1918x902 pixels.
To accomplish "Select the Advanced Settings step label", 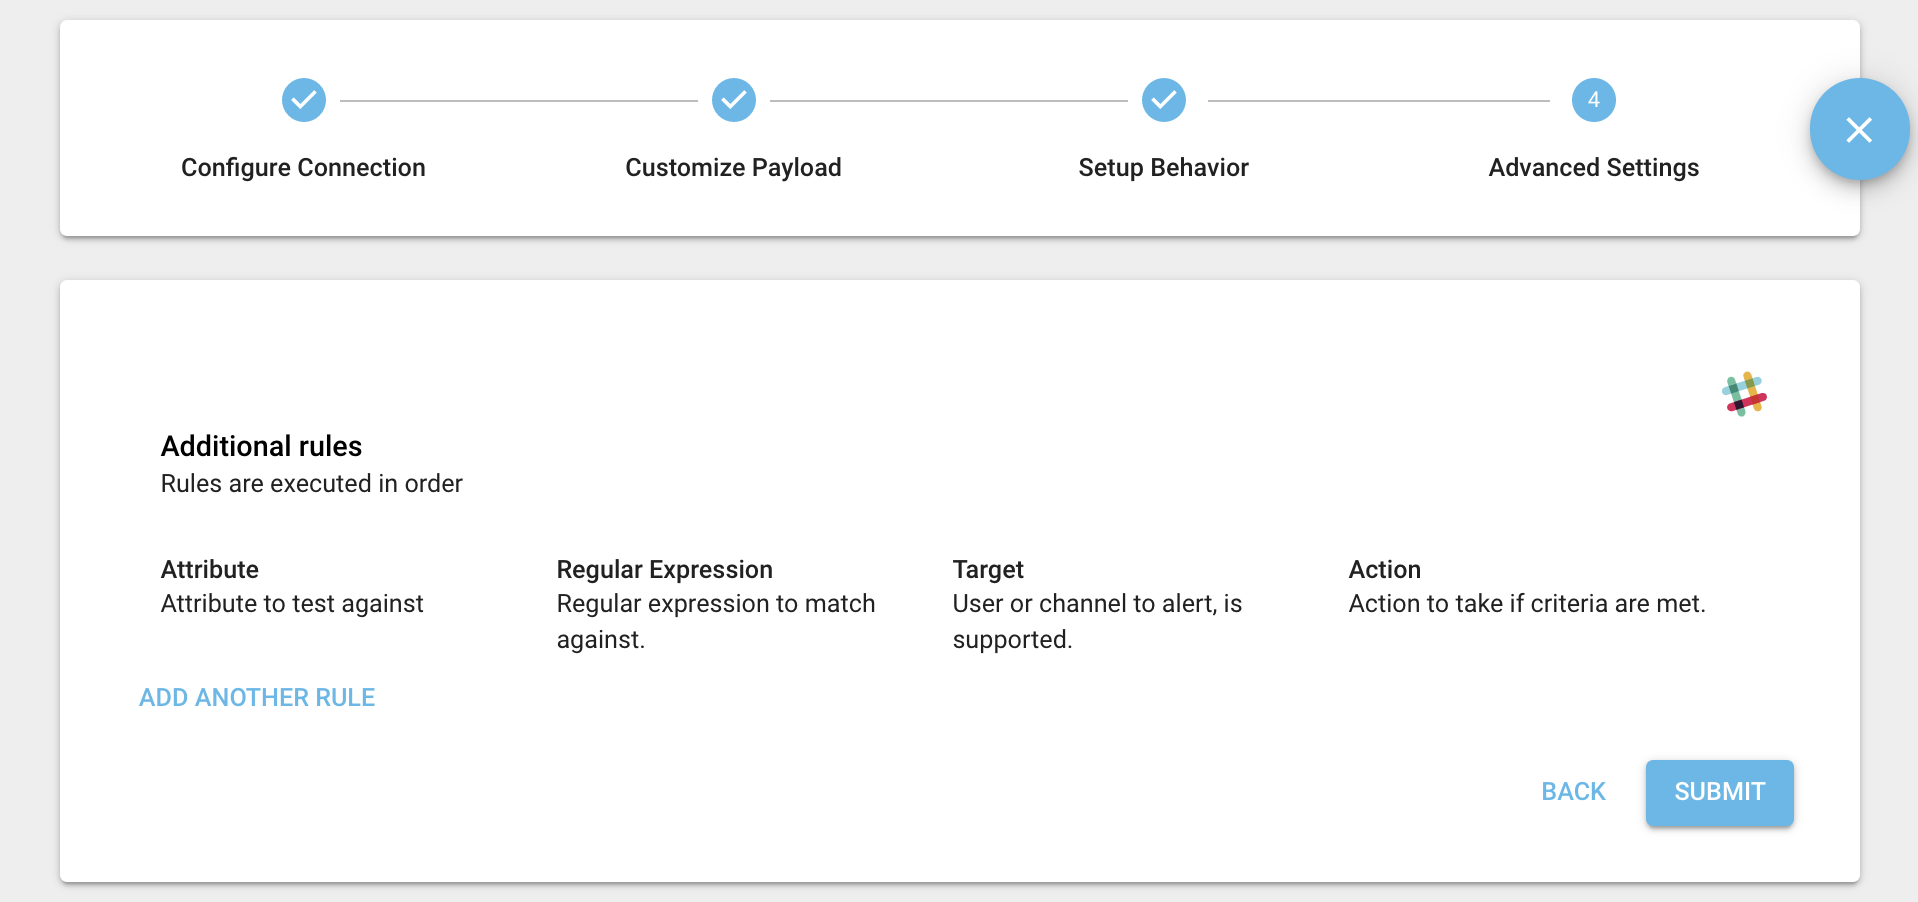I will click(1594, 167).
